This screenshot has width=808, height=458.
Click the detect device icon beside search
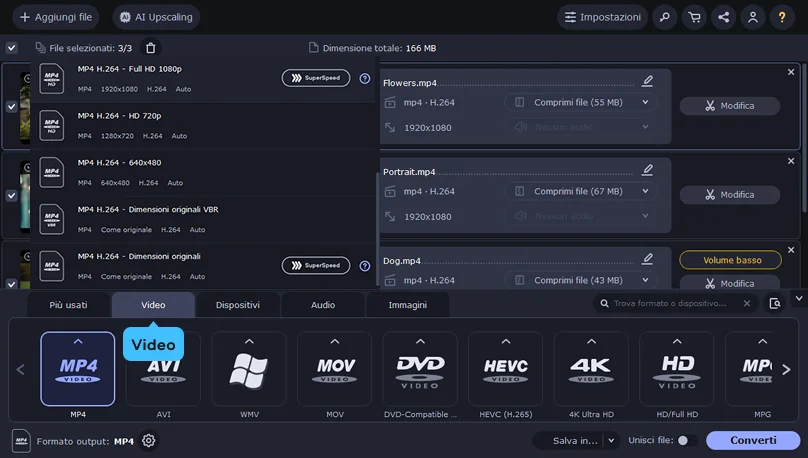(775, 303)
